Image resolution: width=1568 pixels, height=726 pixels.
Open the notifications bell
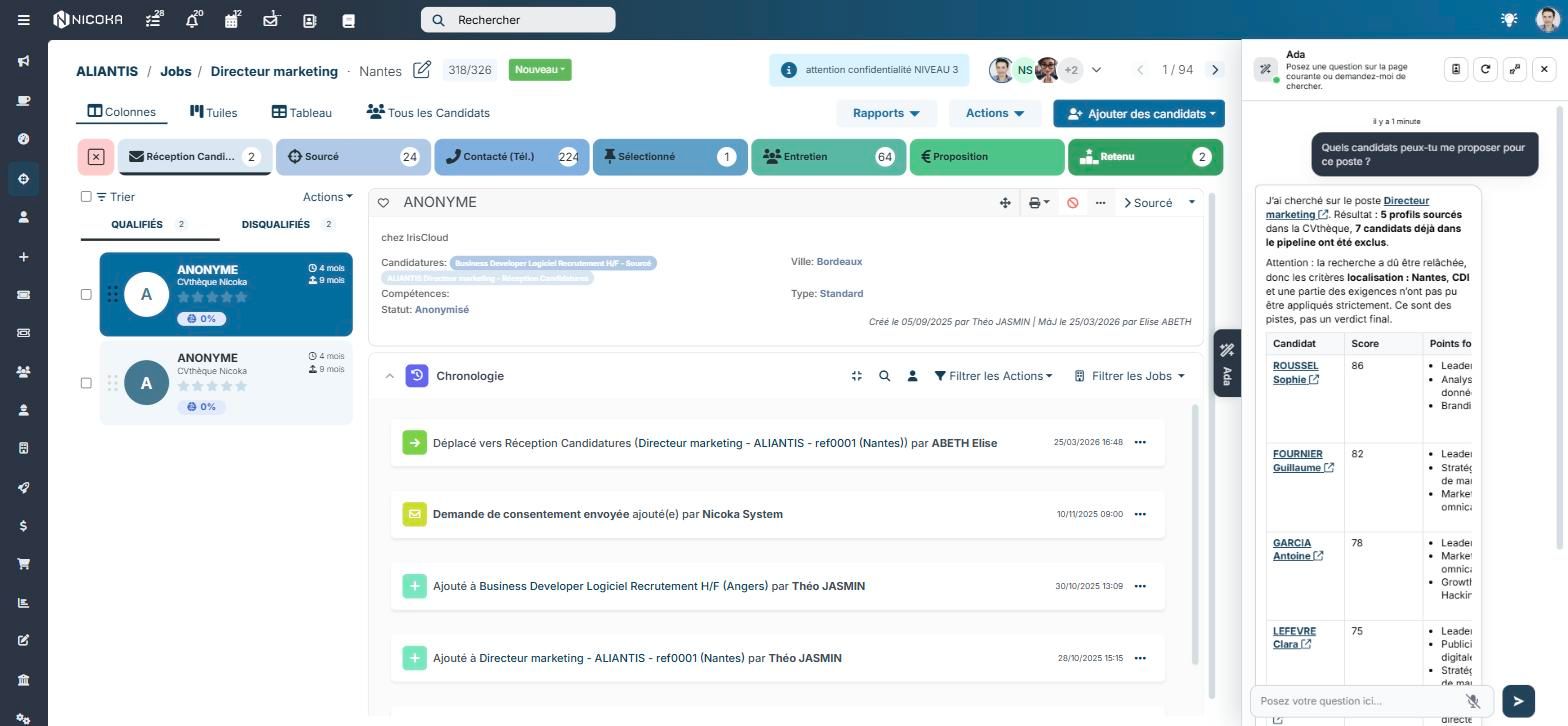click(x=193, y=20)
